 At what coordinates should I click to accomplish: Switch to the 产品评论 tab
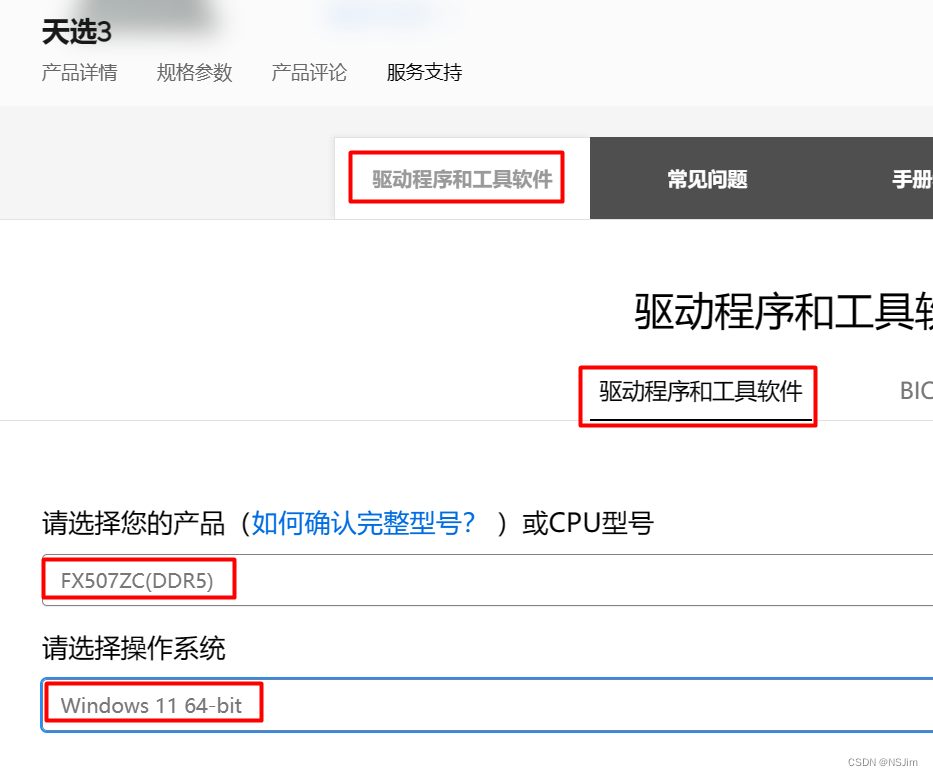pos(309,73)
